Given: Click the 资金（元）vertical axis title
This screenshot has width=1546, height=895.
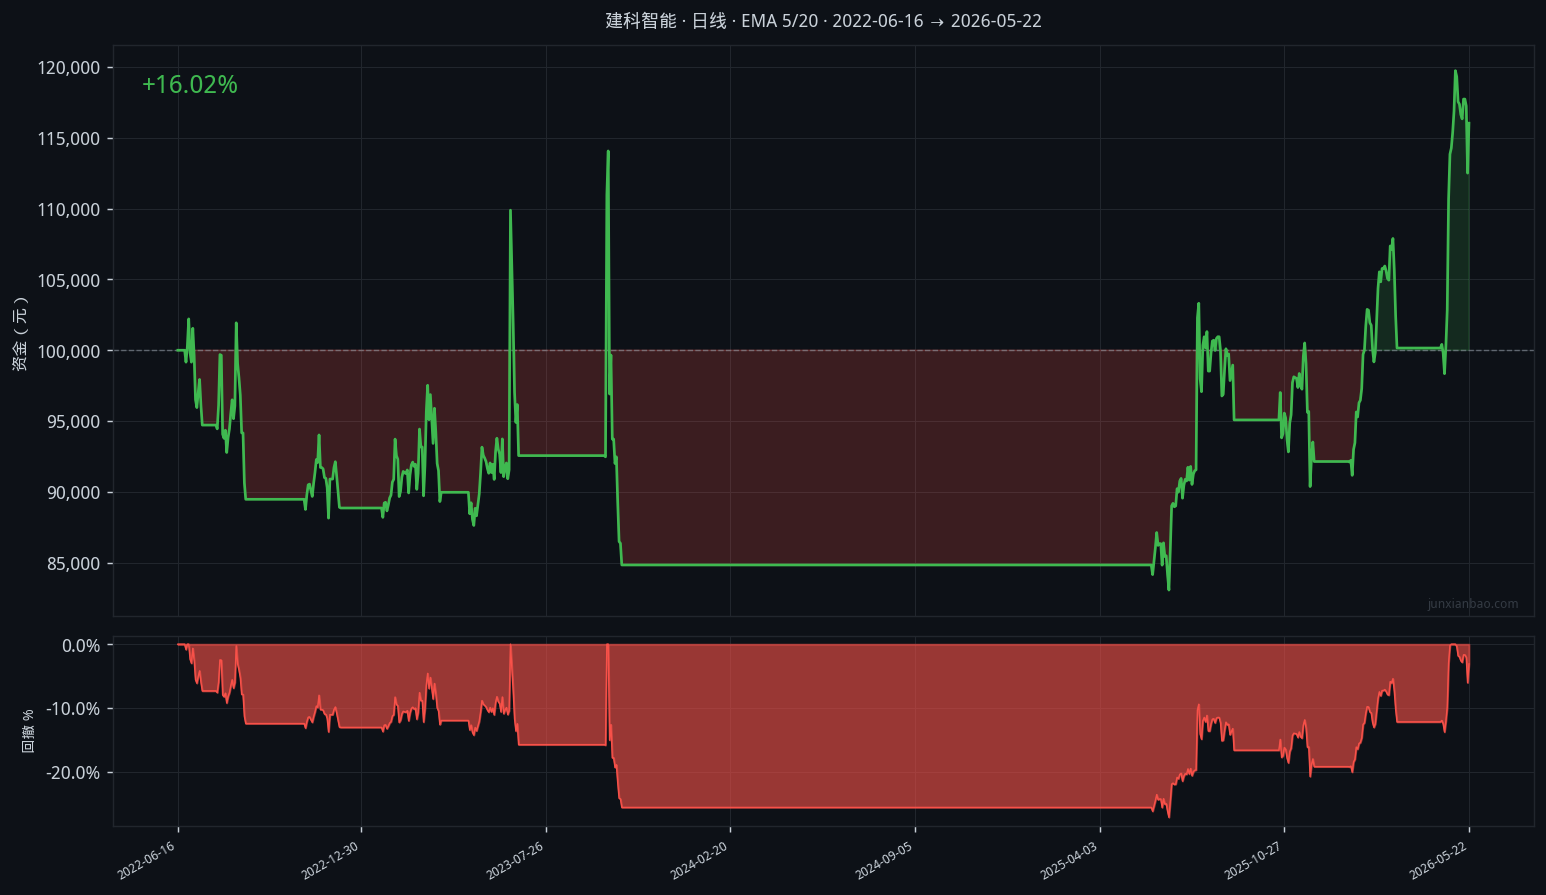Looking at the screenshot, I should pyautogui.click(x=20, y=334).
